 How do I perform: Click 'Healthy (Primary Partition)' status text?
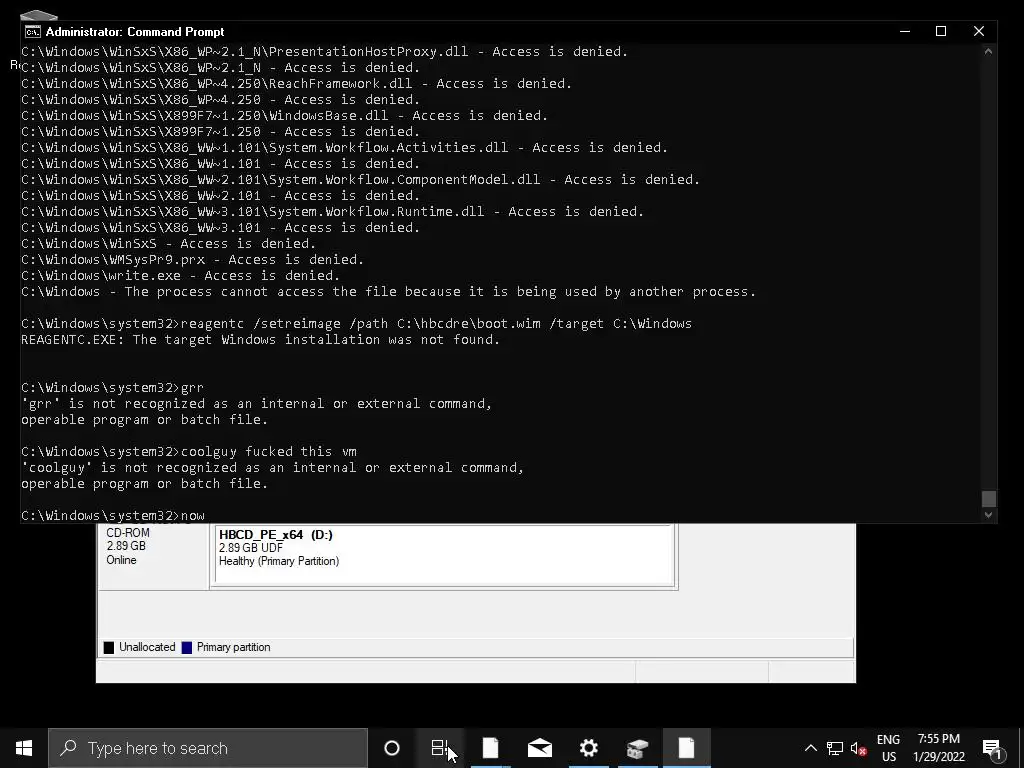click(279, 561)
